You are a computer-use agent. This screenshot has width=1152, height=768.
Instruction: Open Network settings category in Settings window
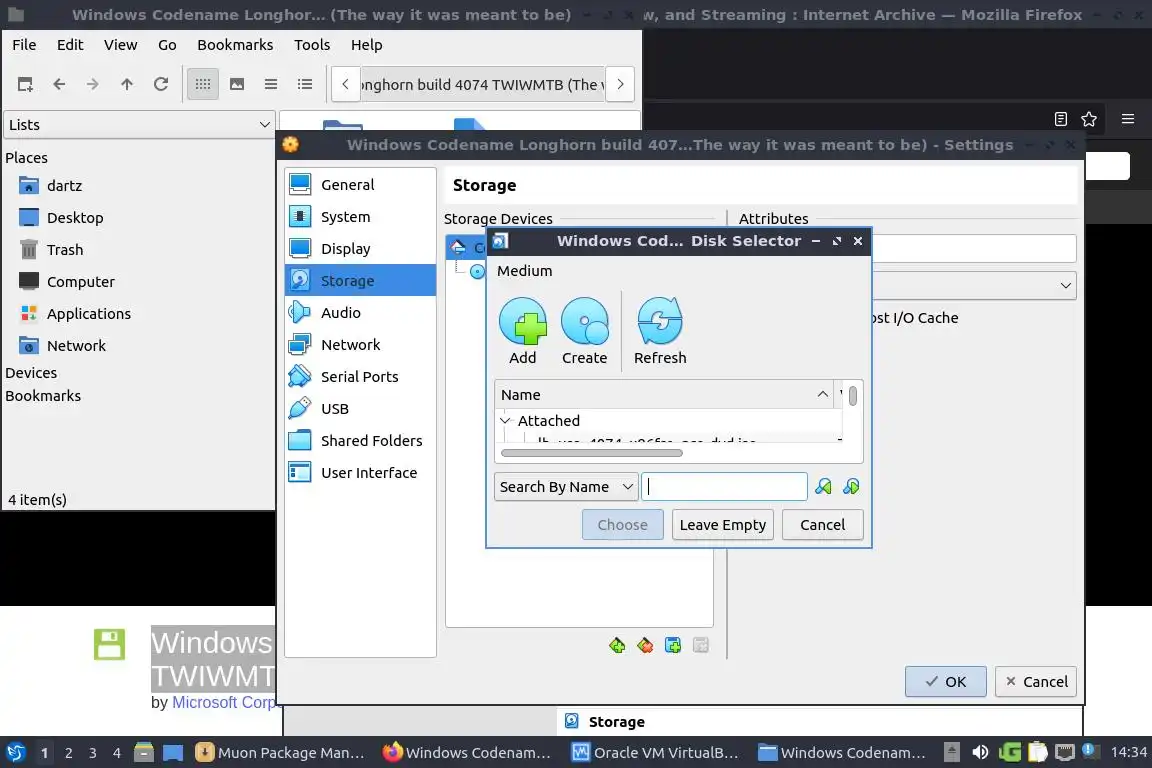[x=360, y=345]
